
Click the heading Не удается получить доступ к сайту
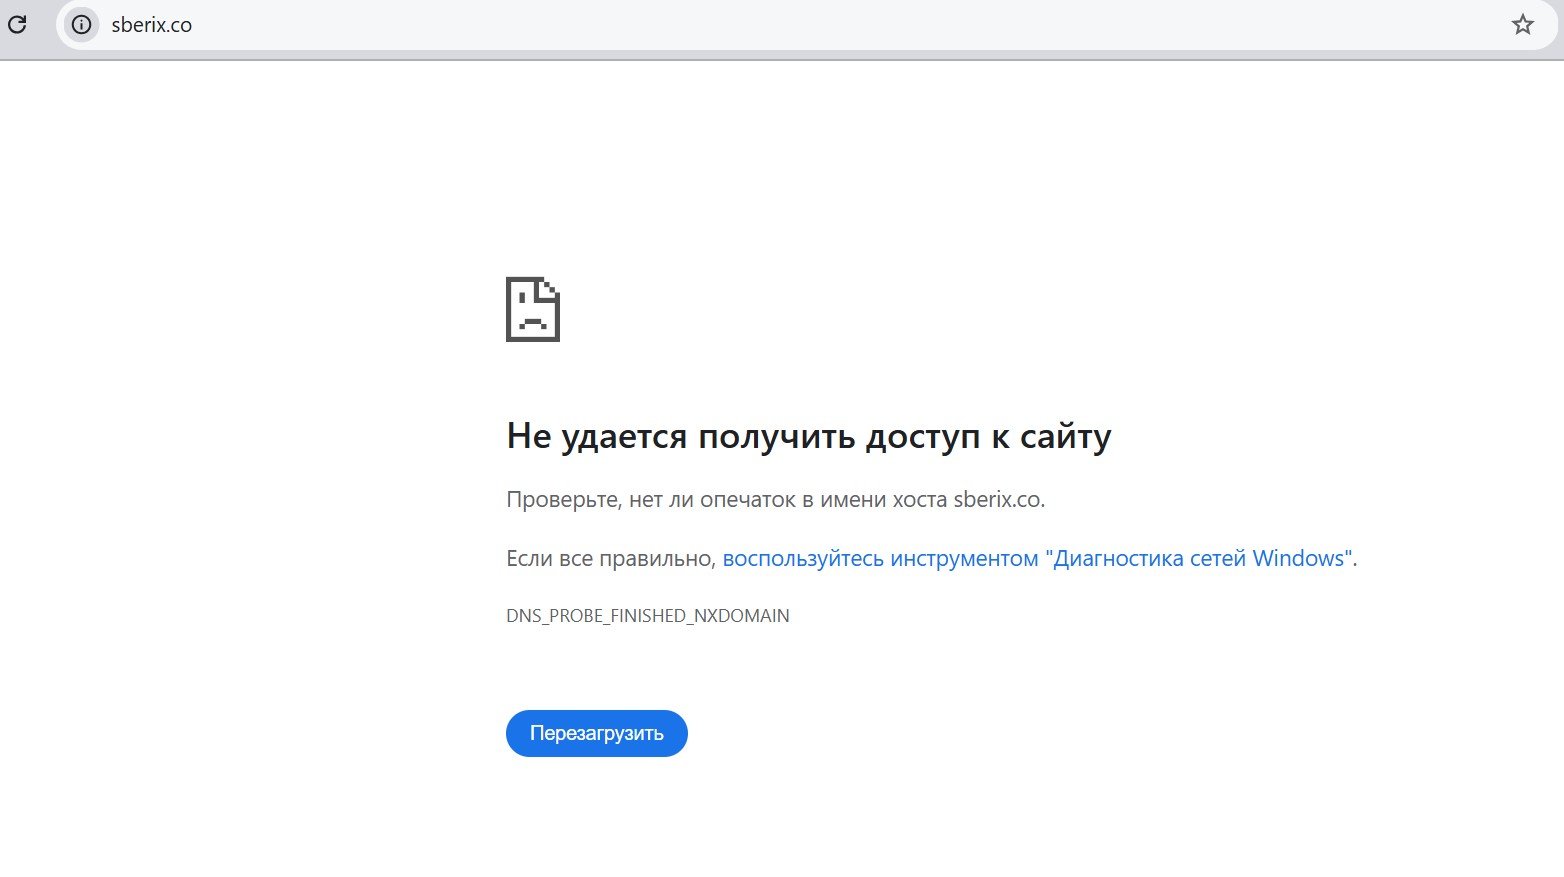point(809,437)
